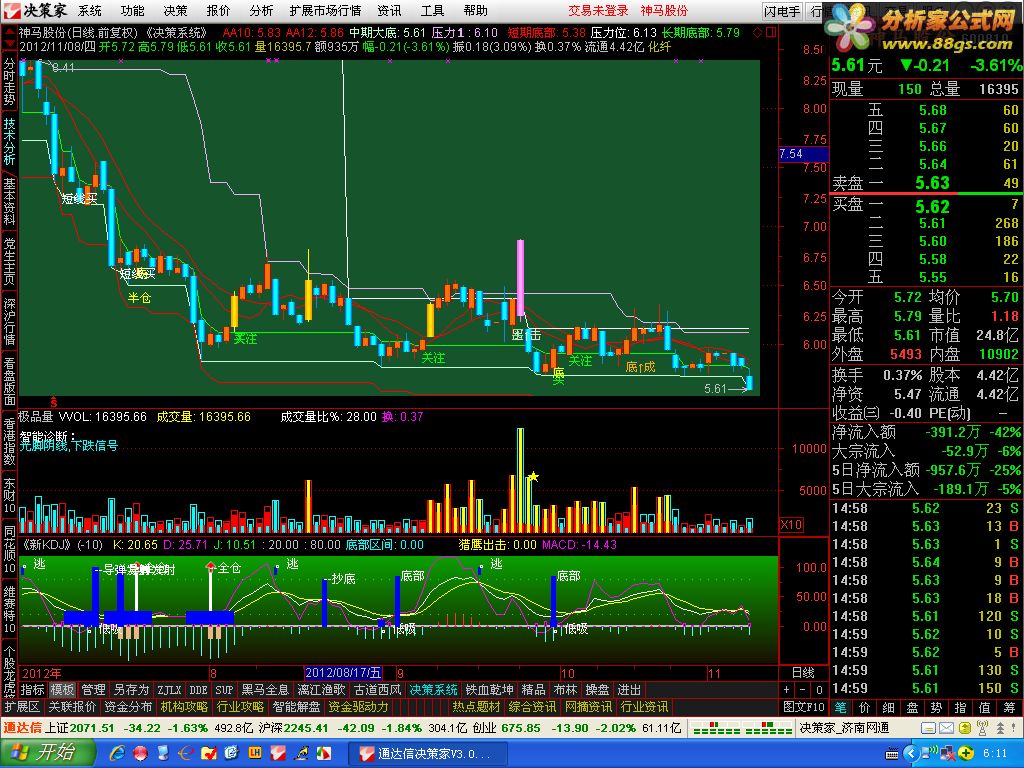Image resolution: width=1024 pixels, height=768 pixels.
Task: Click the X10 scale box on volume axis
Action: [x=791, y=524]
